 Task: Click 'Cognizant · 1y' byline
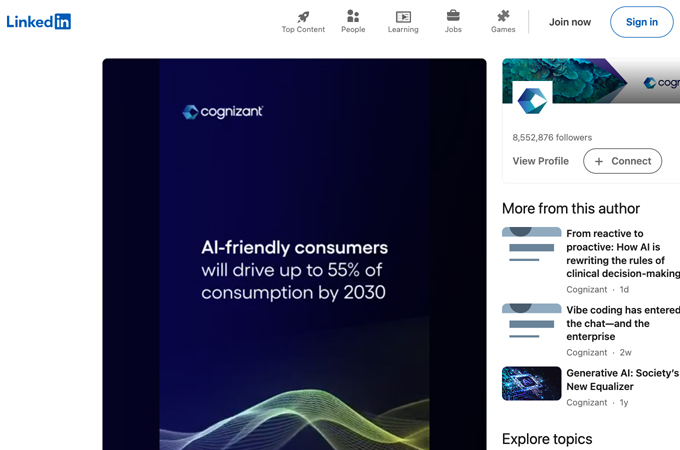tap(597, 403)
